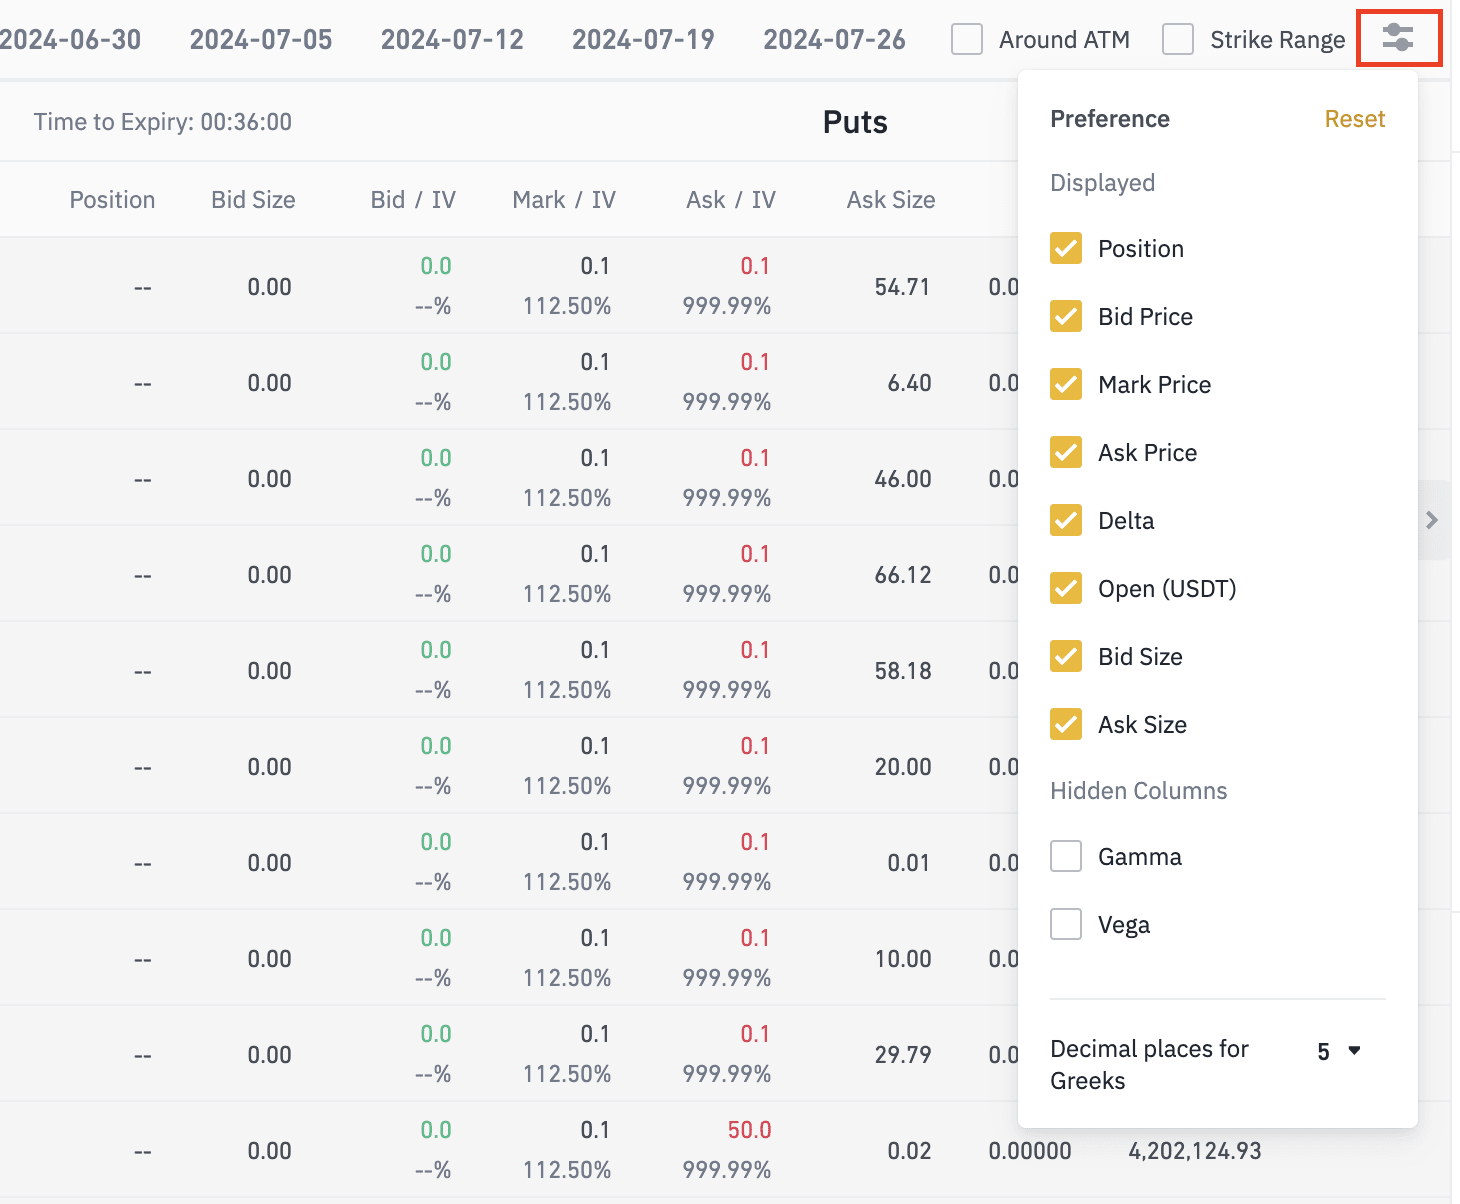This screenshot has width=1460, height=1204.
Task: Switch to the 2024-07-12 expiry tab
Action: (x=452, y=40)
